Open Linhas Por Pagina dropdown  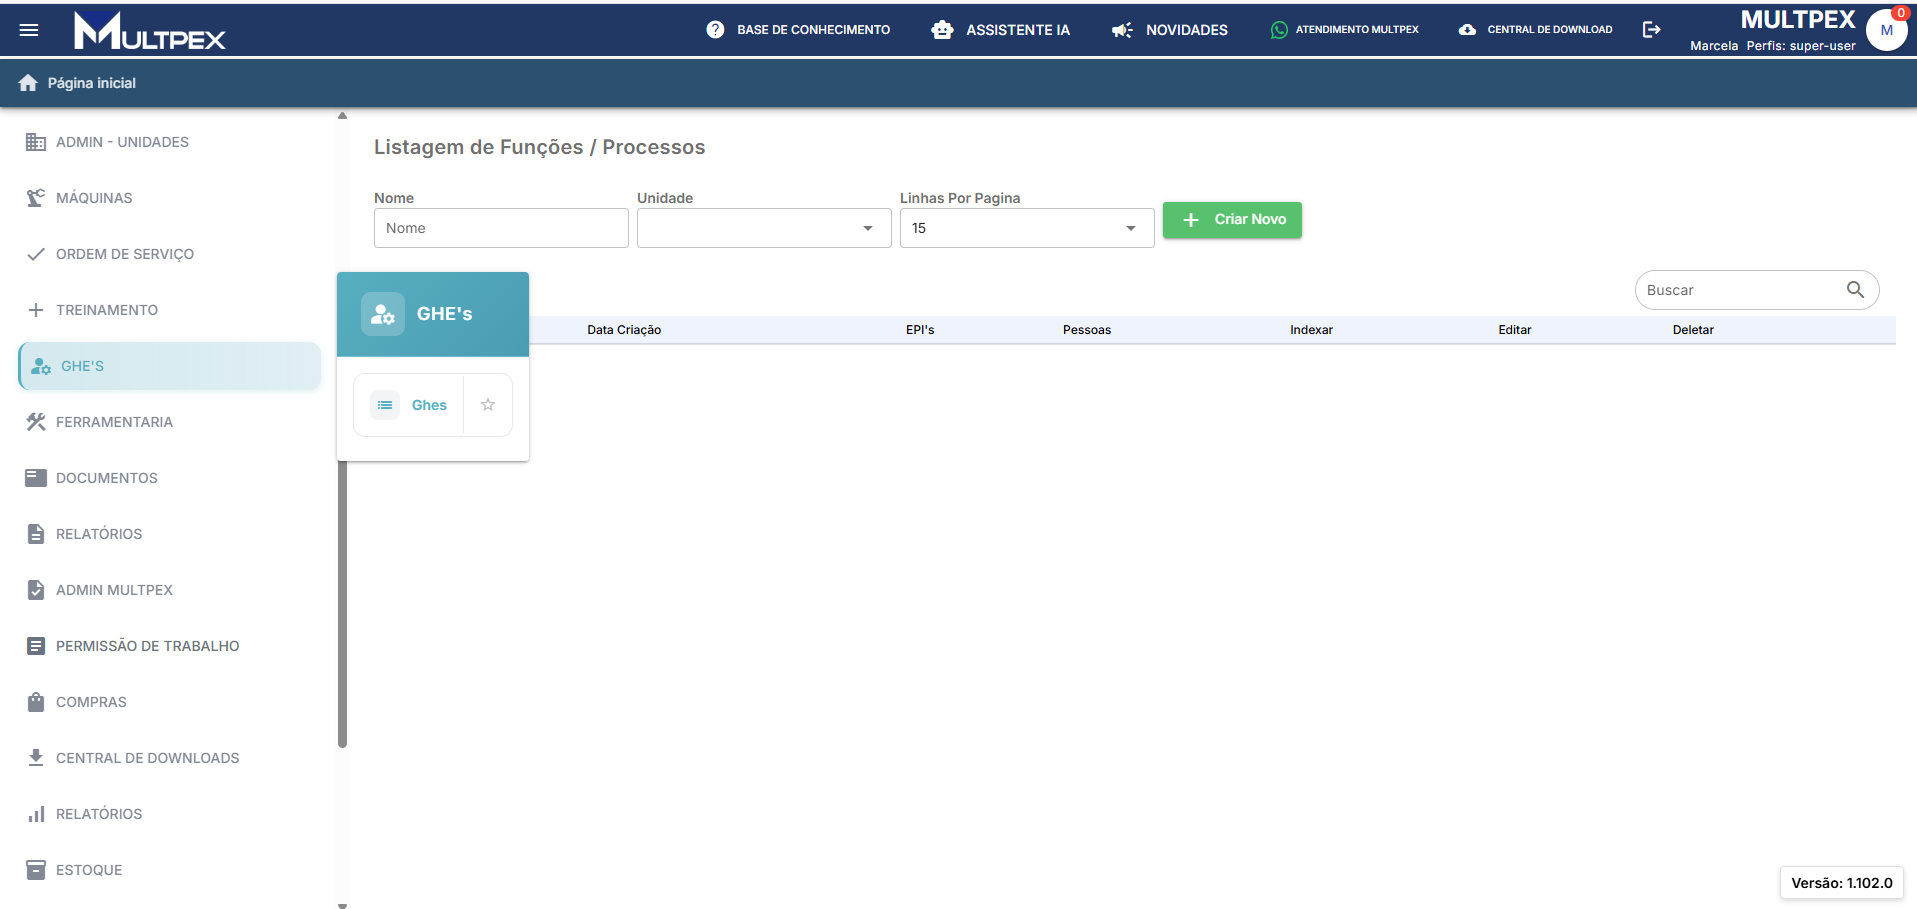coord(1027,228)
